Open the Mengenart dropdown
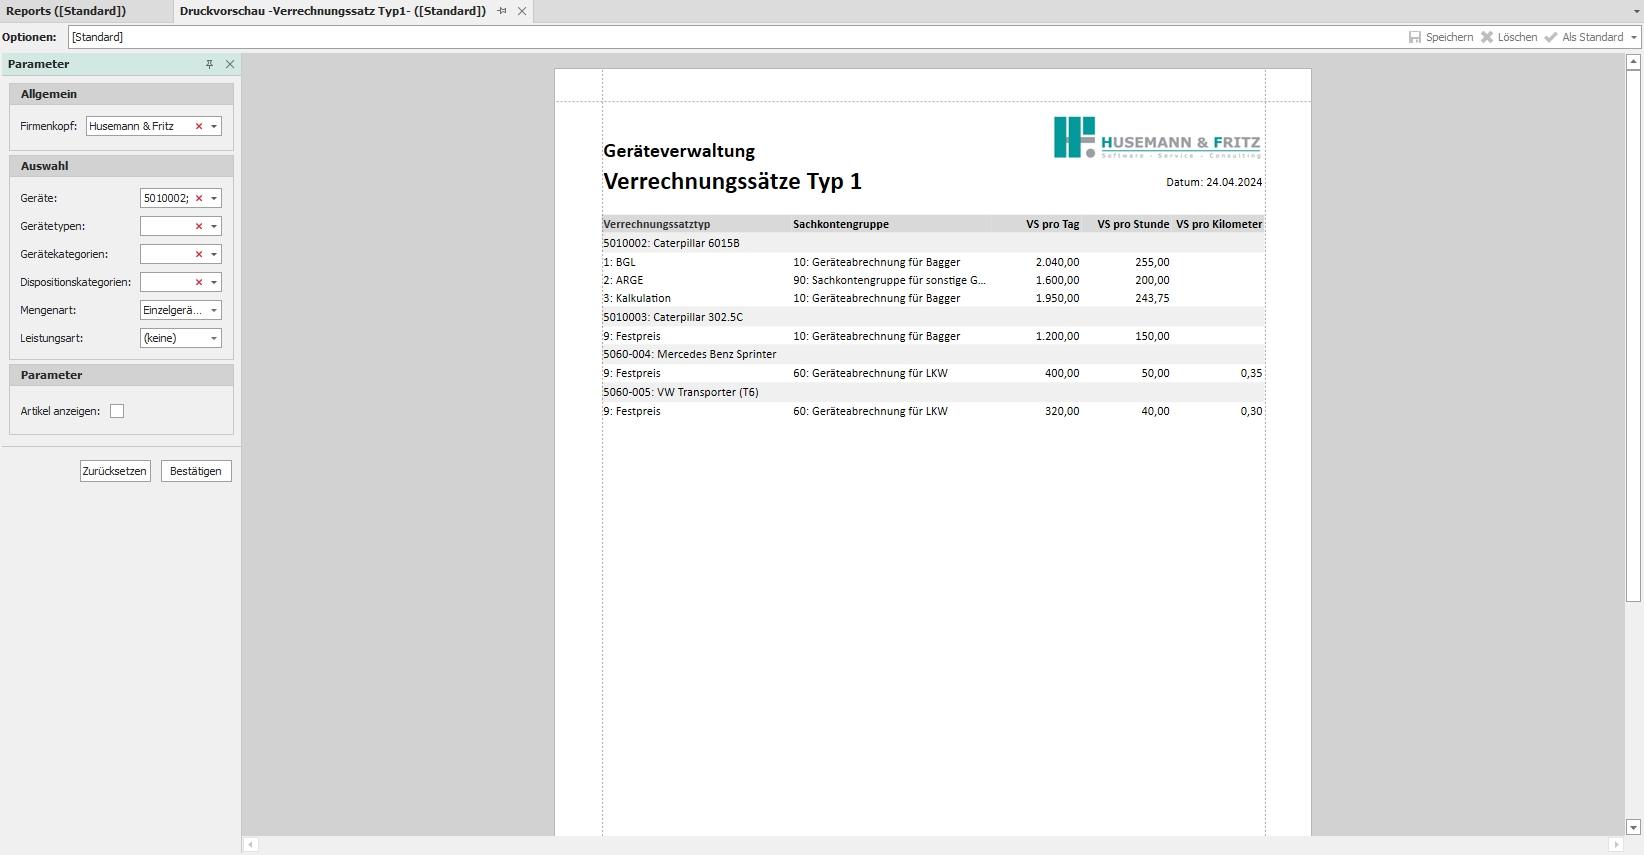Viewport: 1644px width, 855px height. pyautogui.click(x=214, y=310)
